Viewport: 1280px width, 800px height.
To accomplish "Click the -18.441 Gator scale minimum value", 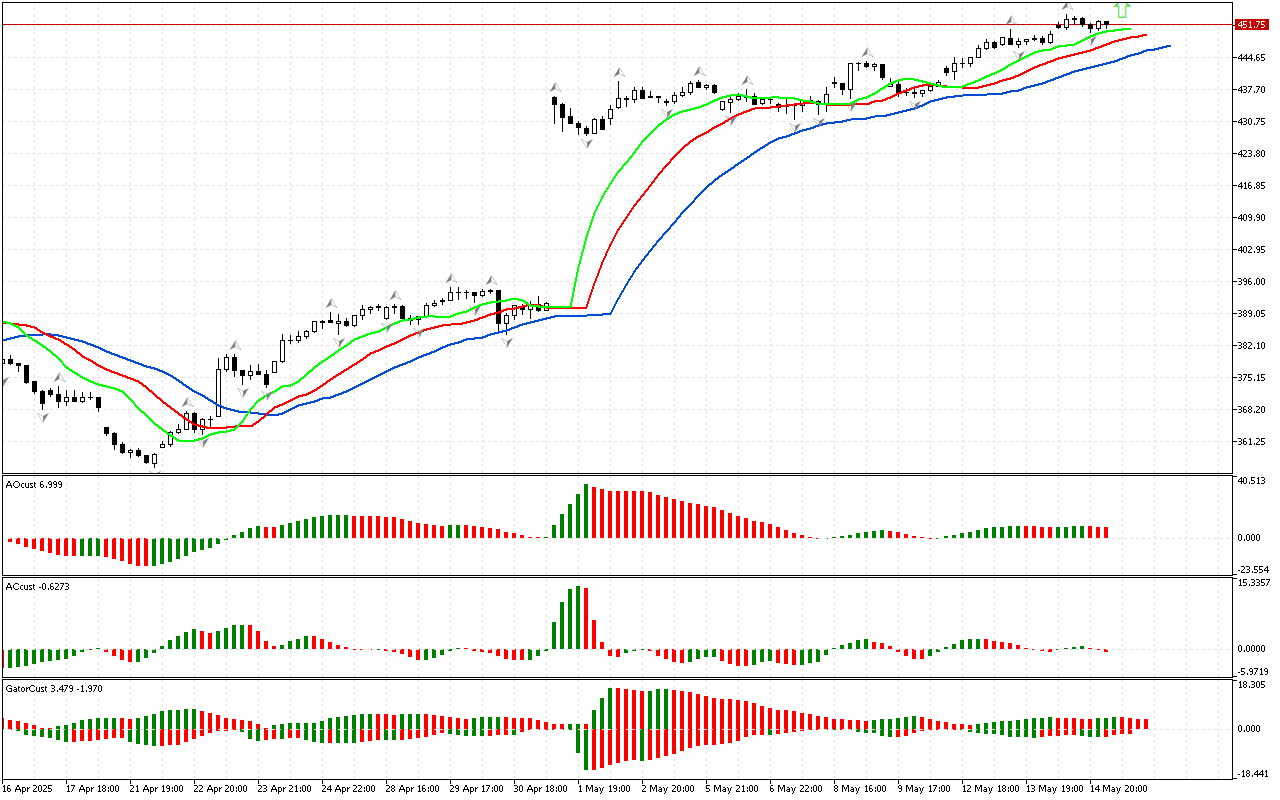I will (x=1253, y=774).
